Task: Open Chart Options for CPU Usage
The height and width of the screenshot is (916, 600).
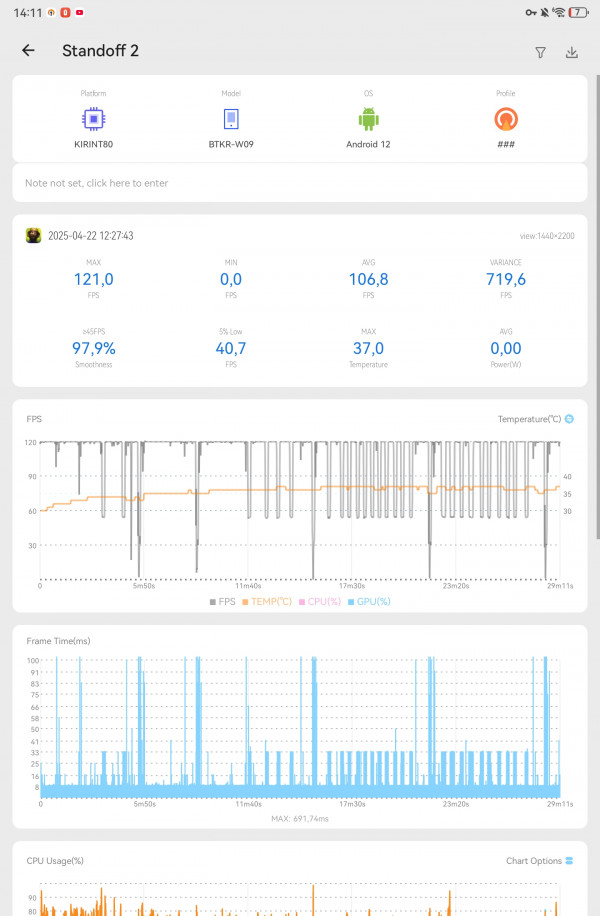Action: [539, 861]
